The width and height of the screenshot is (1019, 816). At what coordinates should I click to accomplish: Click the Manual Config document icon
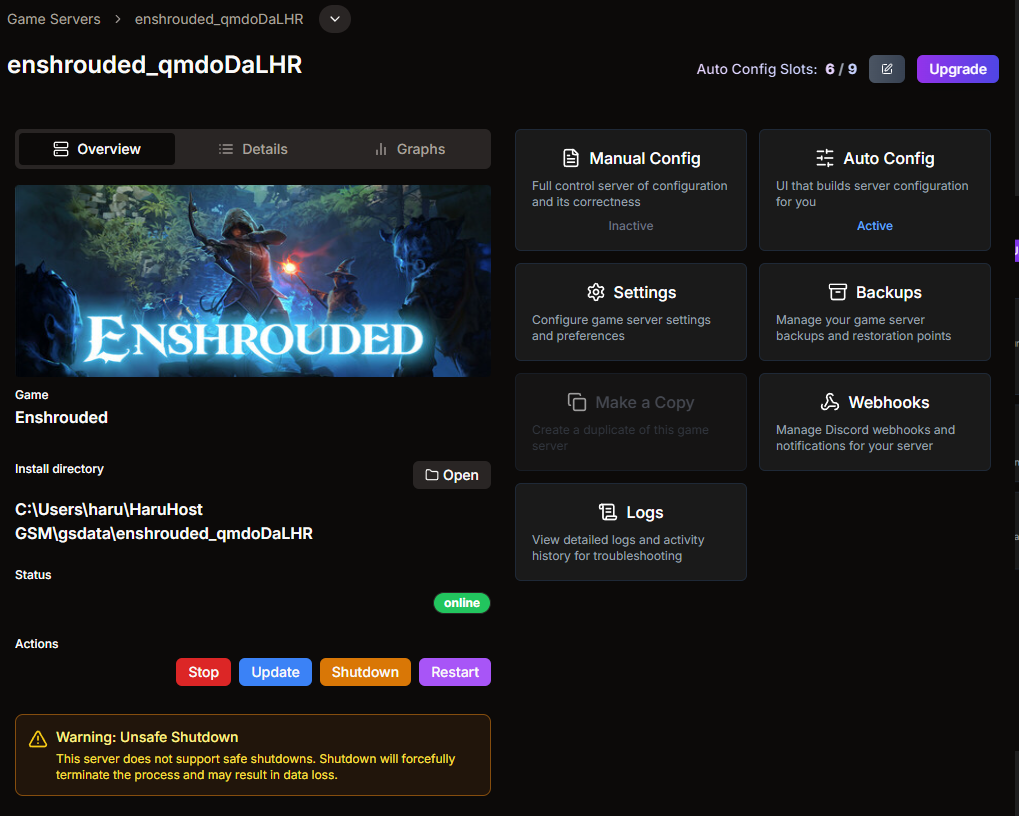click(x=571, y=159)
